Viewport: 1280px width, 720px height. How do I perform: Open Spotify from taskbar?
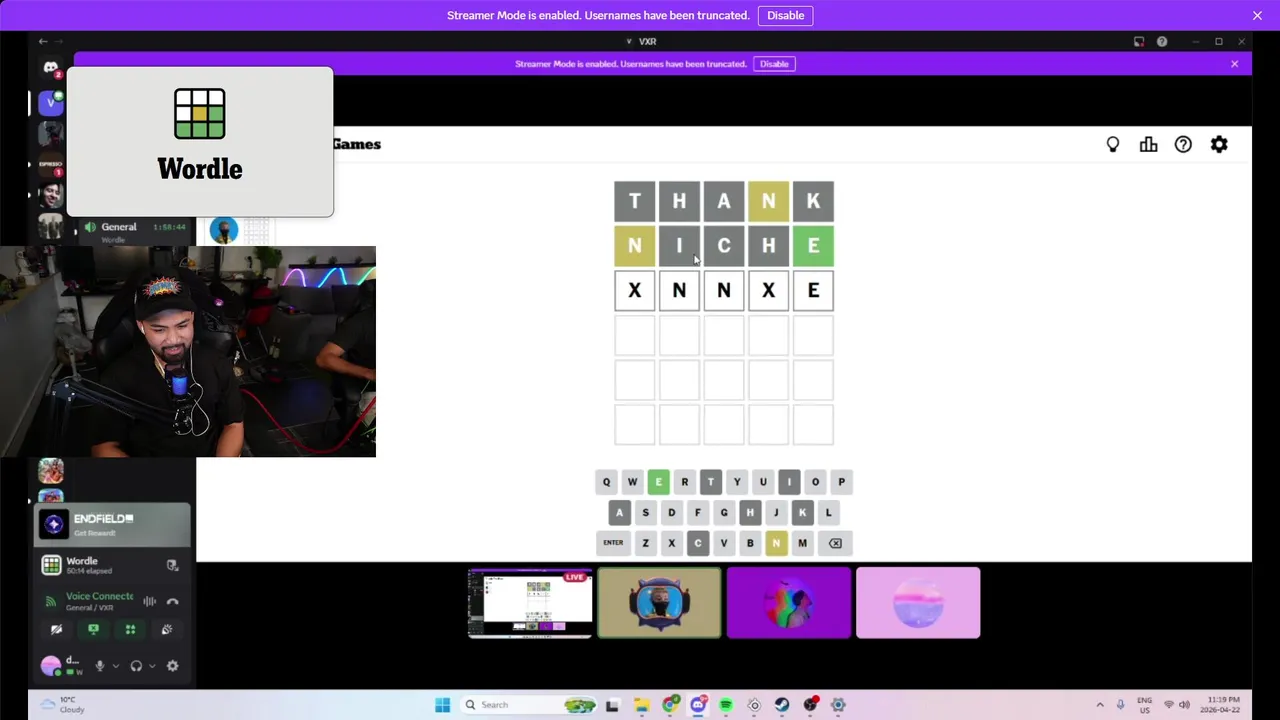coord(726,705)
